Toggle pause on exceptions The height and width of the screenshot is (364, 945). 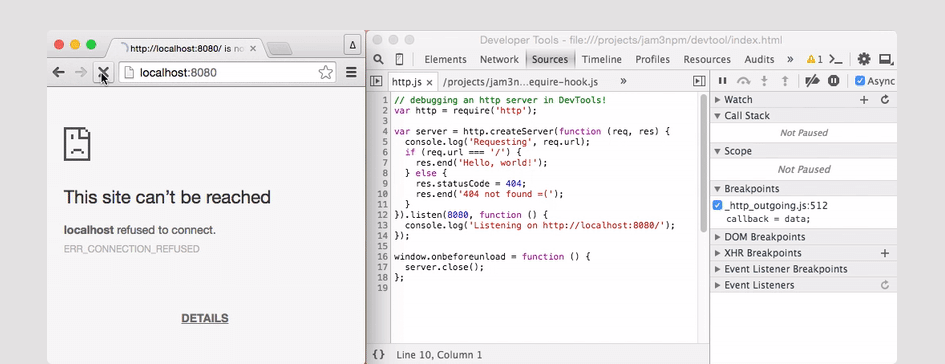pos(834,81)
